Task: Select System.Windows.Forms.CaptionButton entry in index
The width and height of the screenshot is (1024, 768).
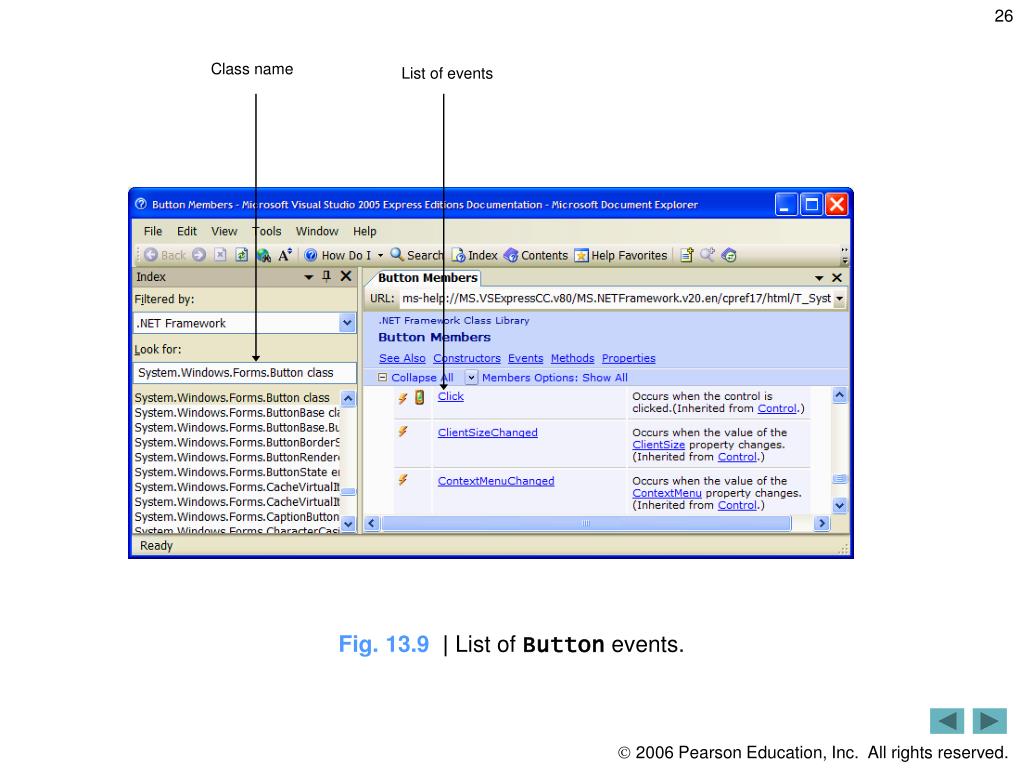Action: click(x=237, y=517)
